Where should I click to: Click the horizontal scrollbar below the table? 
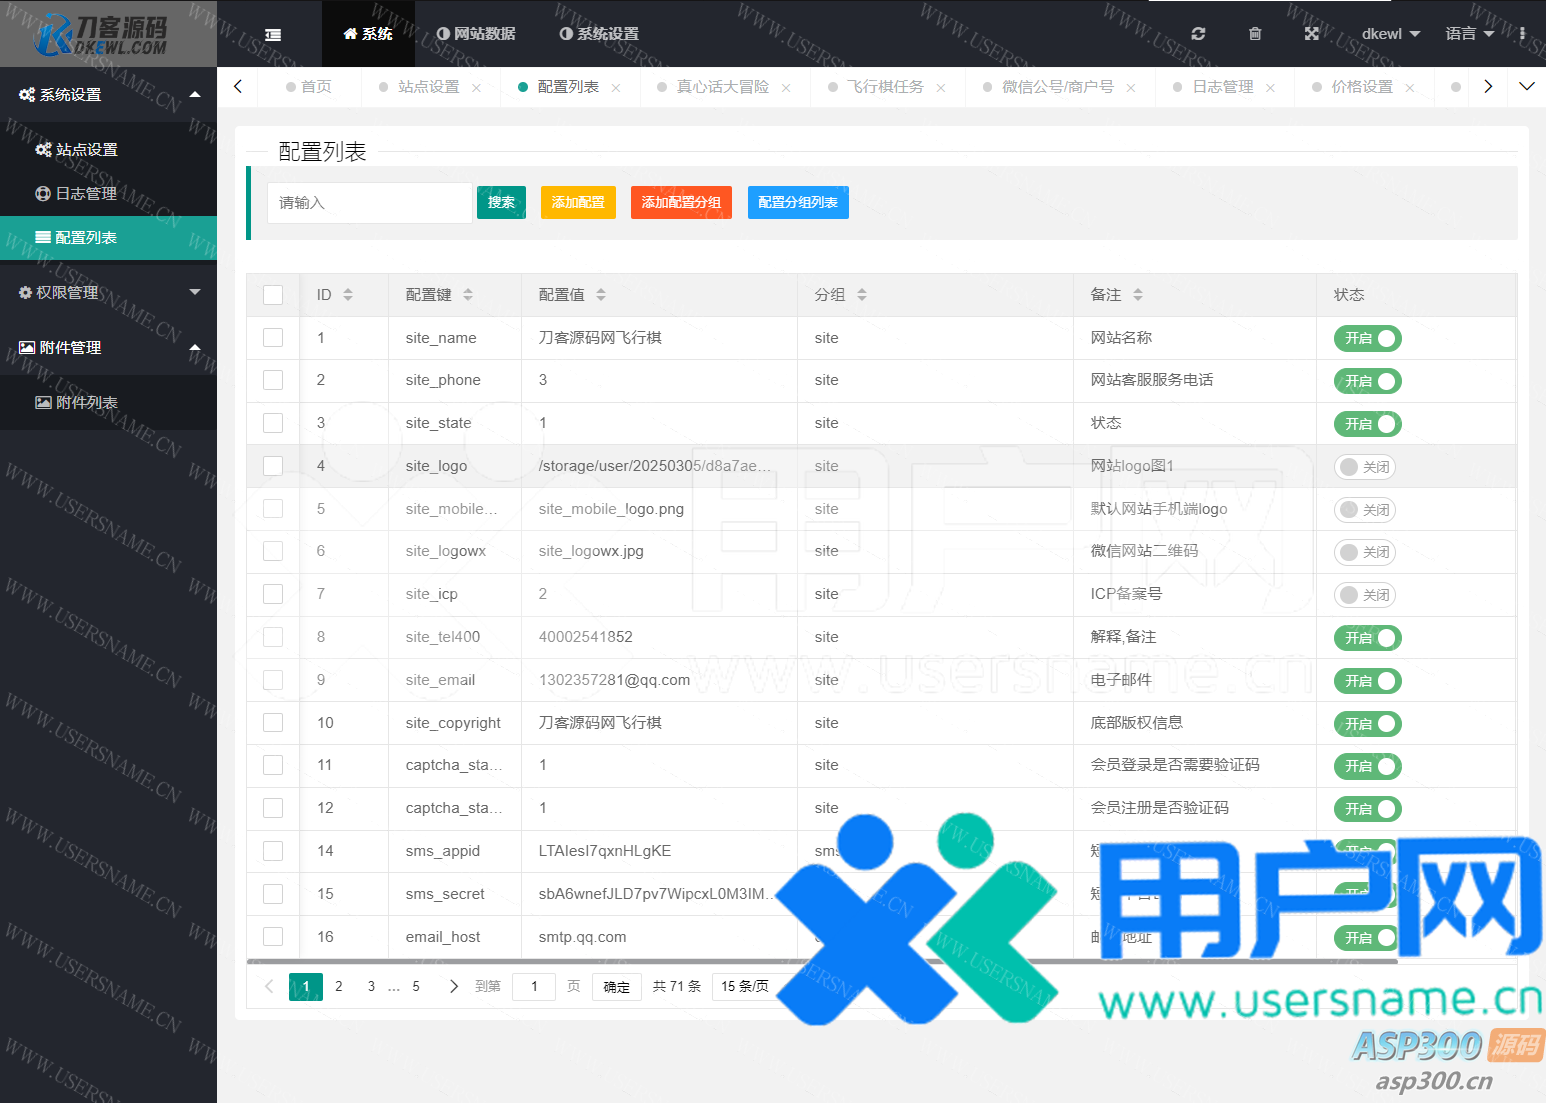click(822, 961)
